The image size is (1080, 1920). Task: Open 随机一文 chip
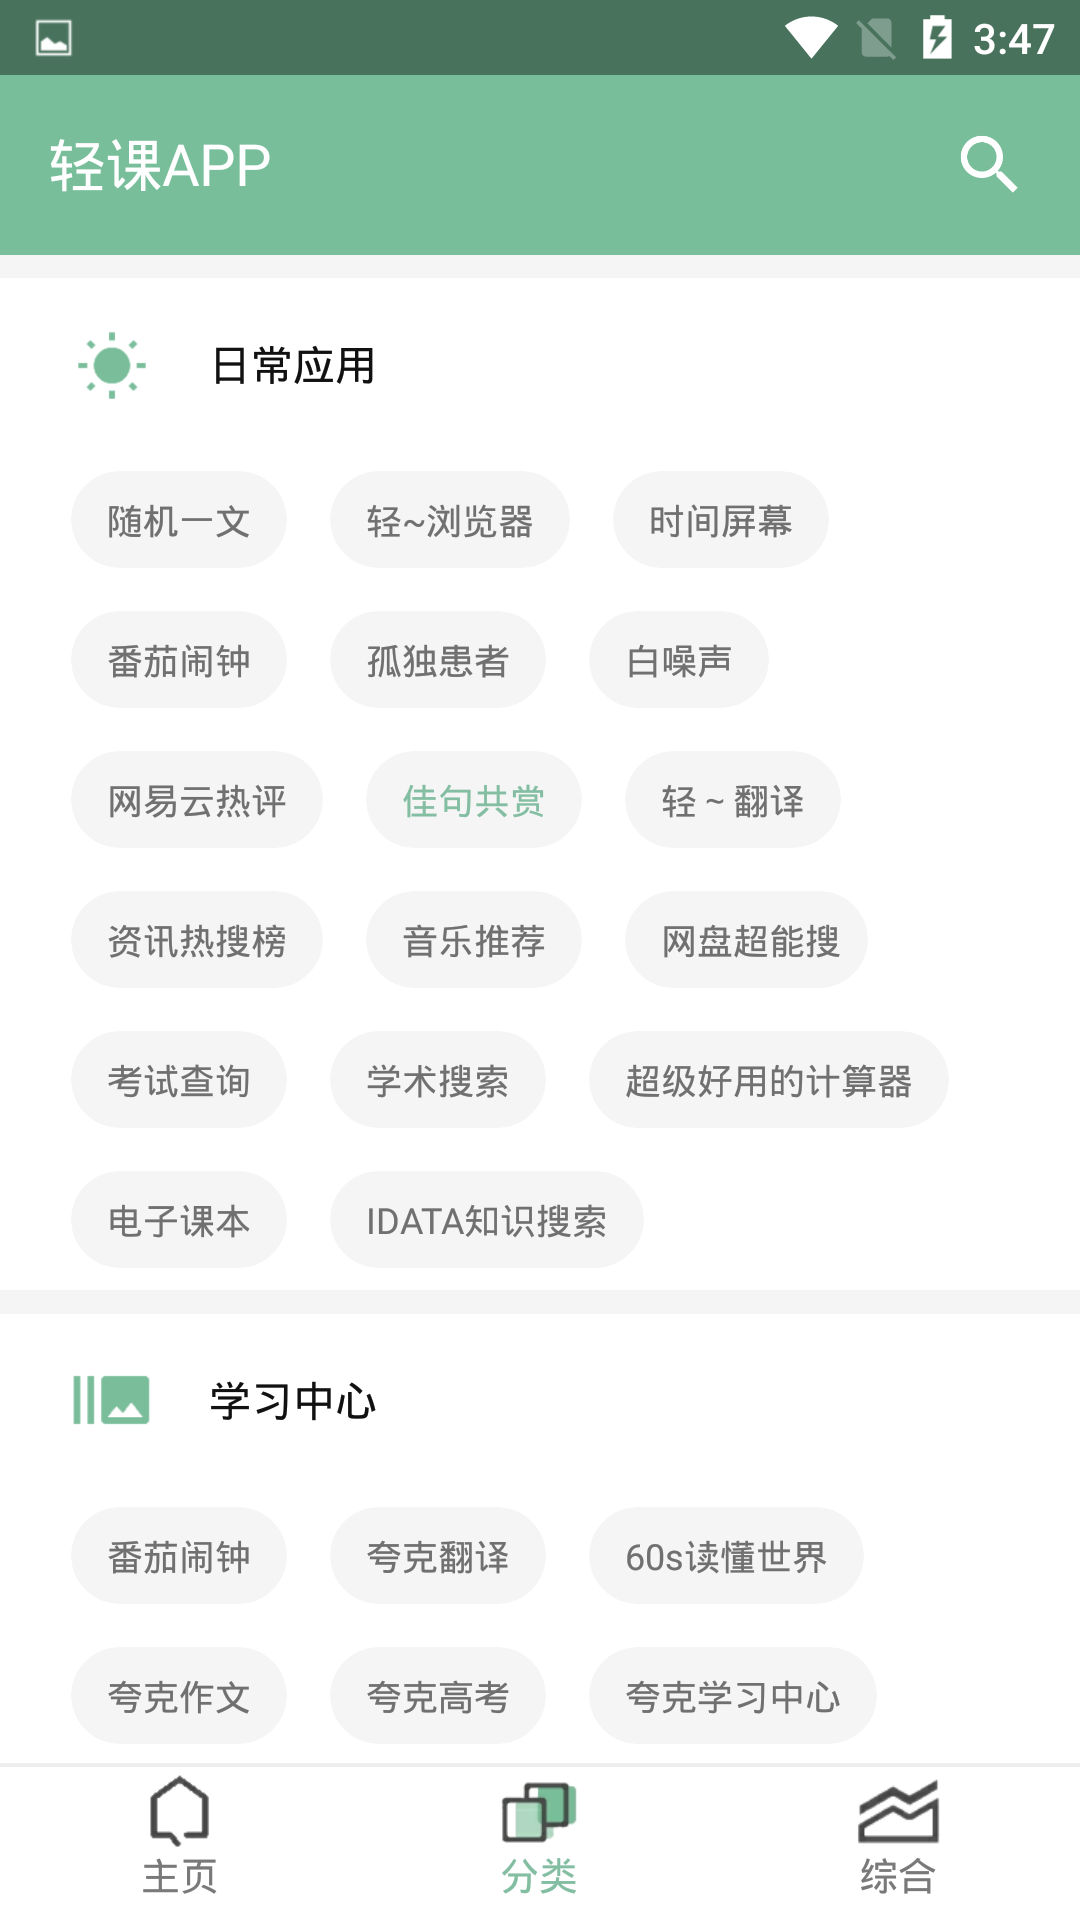click(179, 520)
